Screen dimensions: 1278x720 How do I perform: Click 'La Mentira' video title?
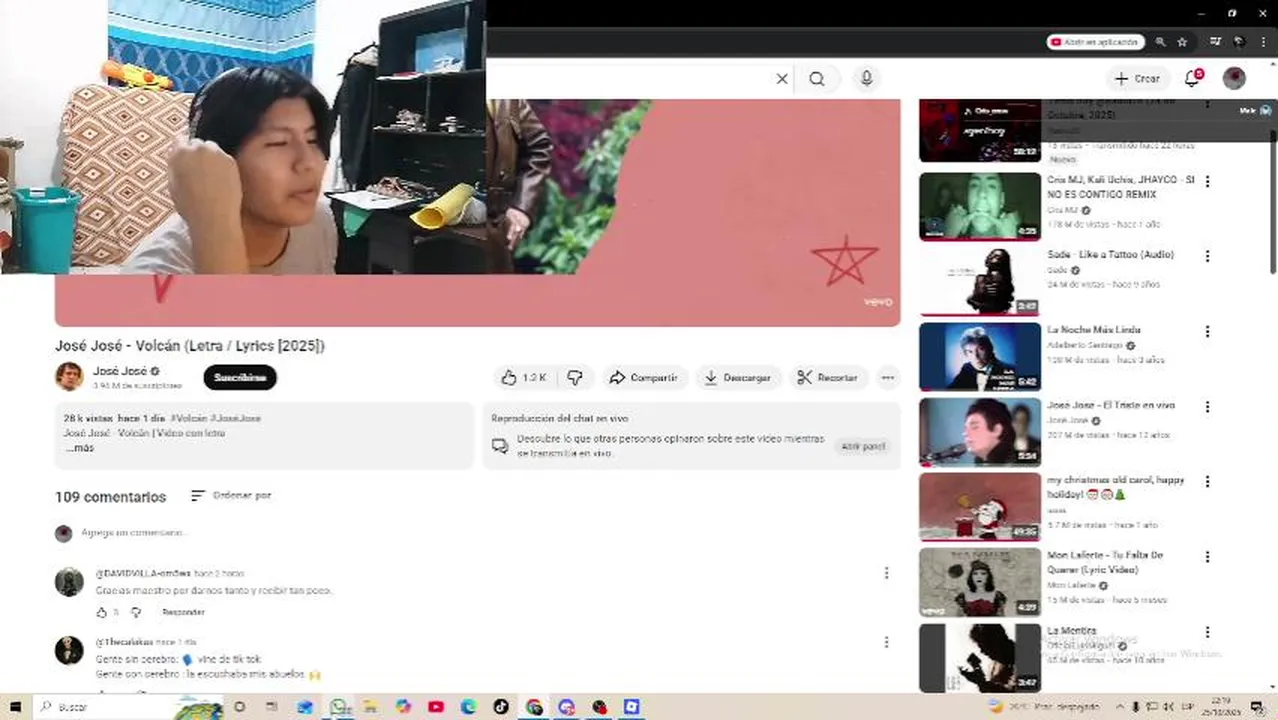(x=1072, y=631)
